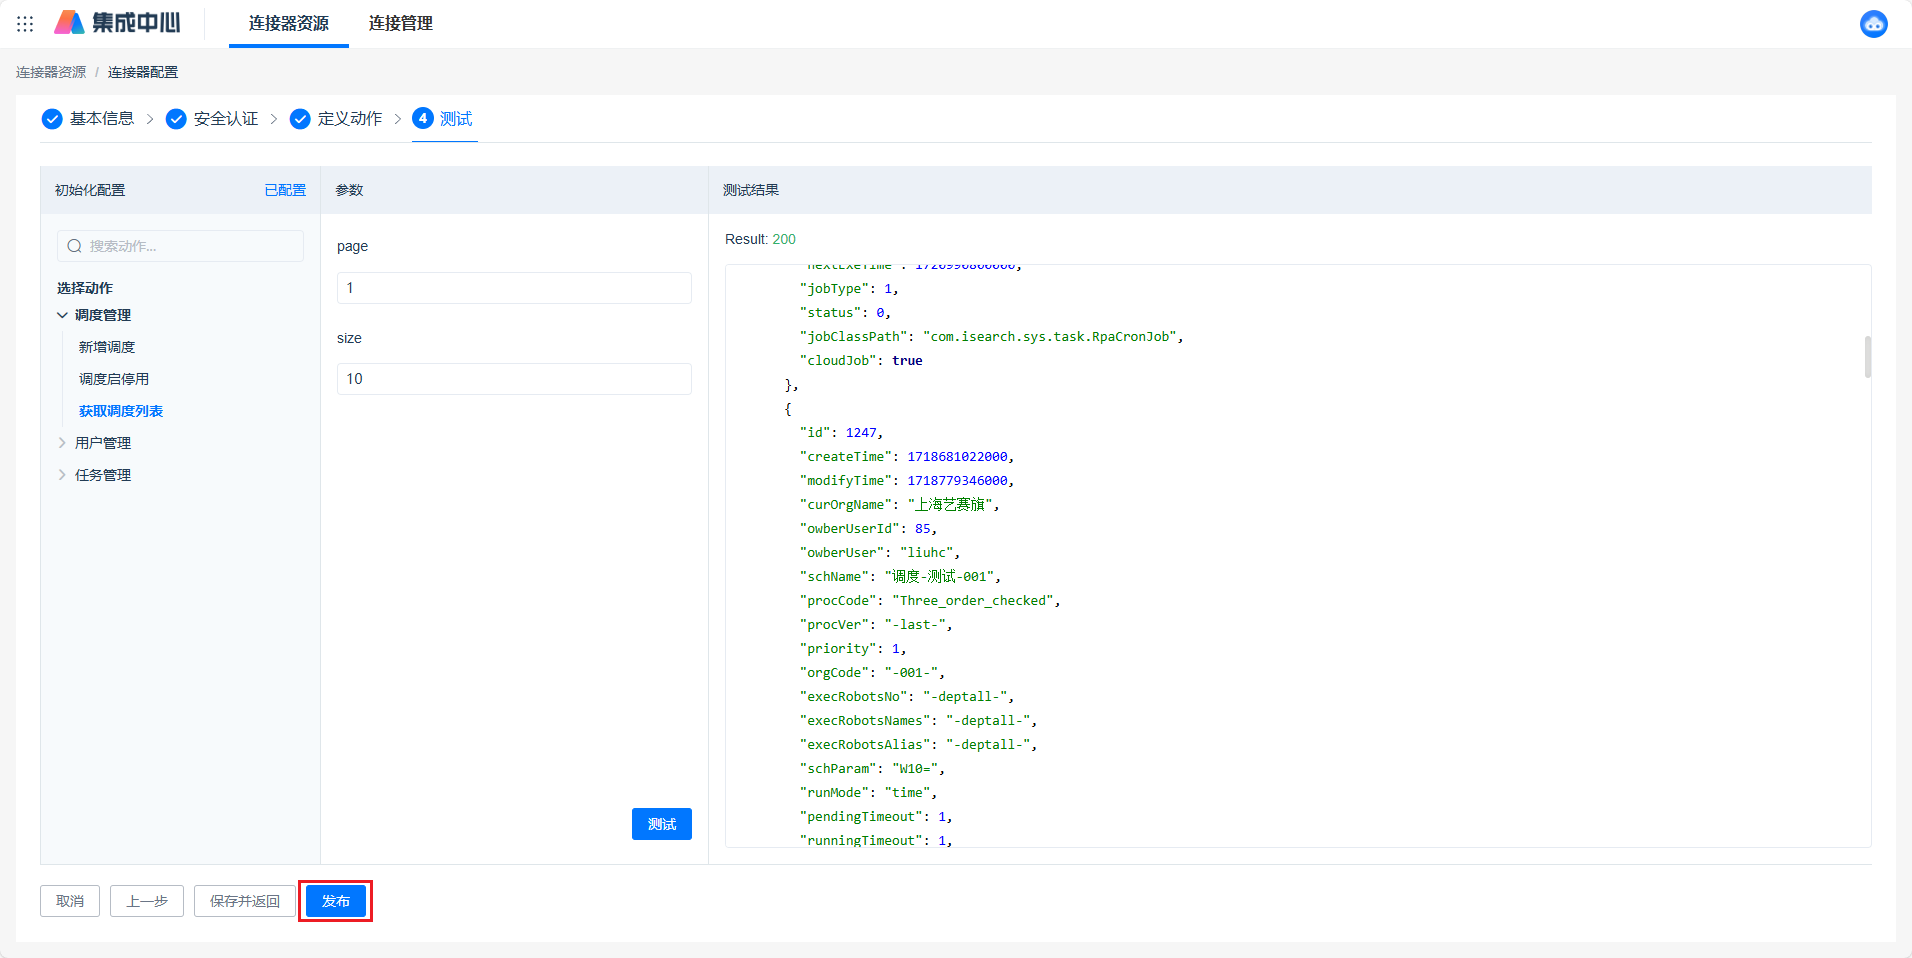The image size is (1912, 958).
Task: Click the "owberUserId": 85 line
Action: (868, 529)
